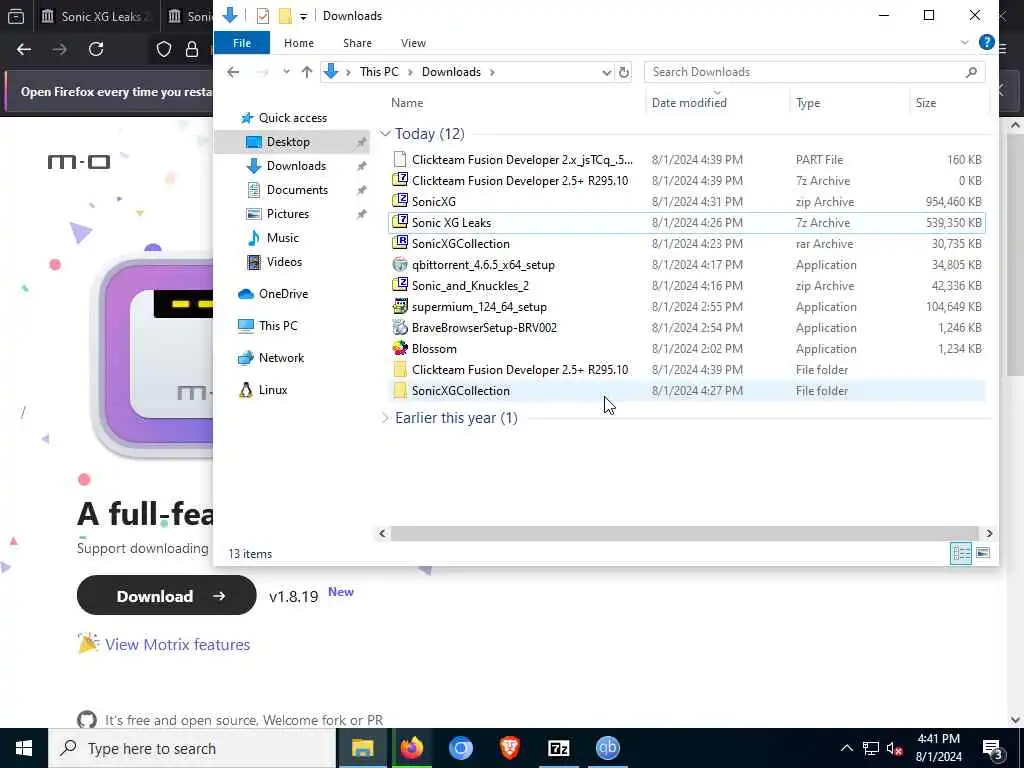
Task: Select the SonicXGCollection rar archive icon
Action: 400,243
